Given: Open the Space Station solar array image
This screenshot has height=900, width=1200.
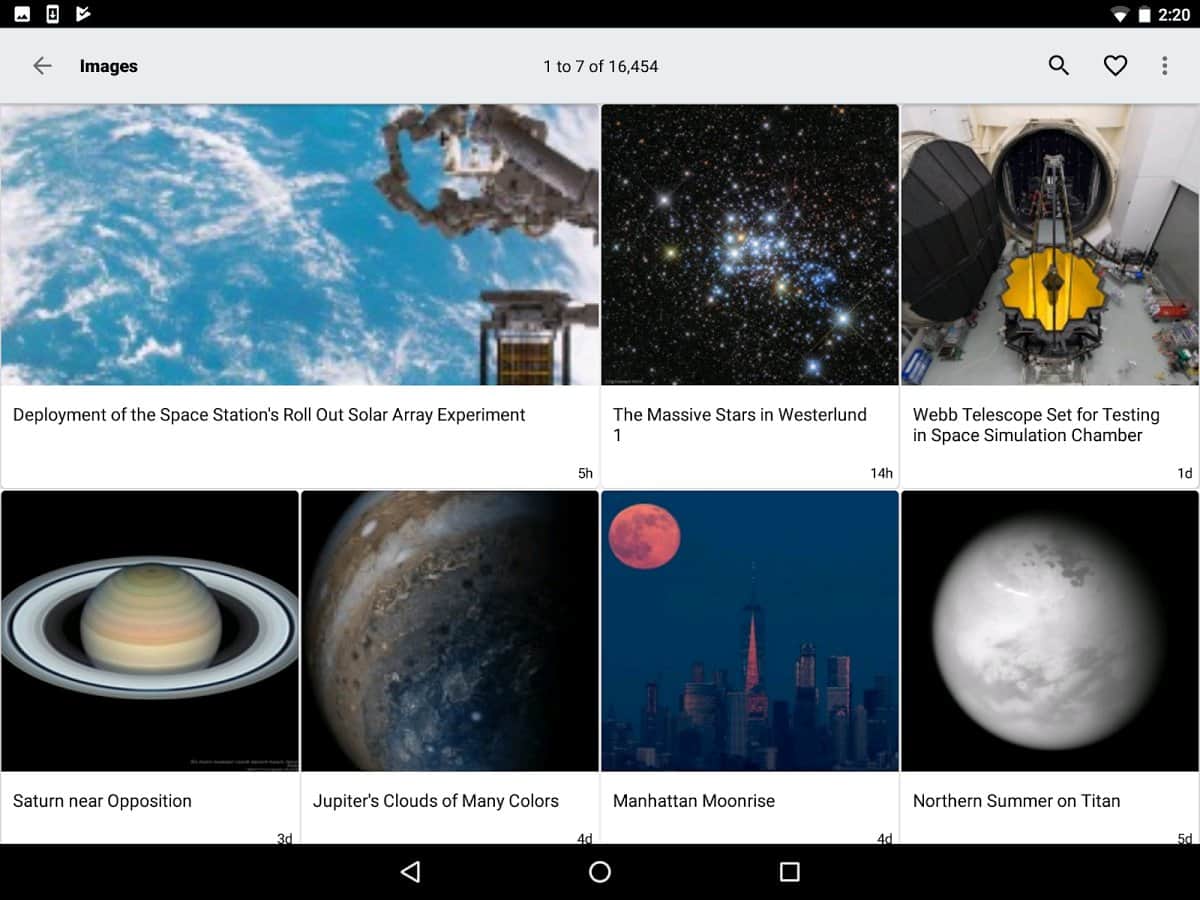Looking at the screenshot, I should 300,245.
